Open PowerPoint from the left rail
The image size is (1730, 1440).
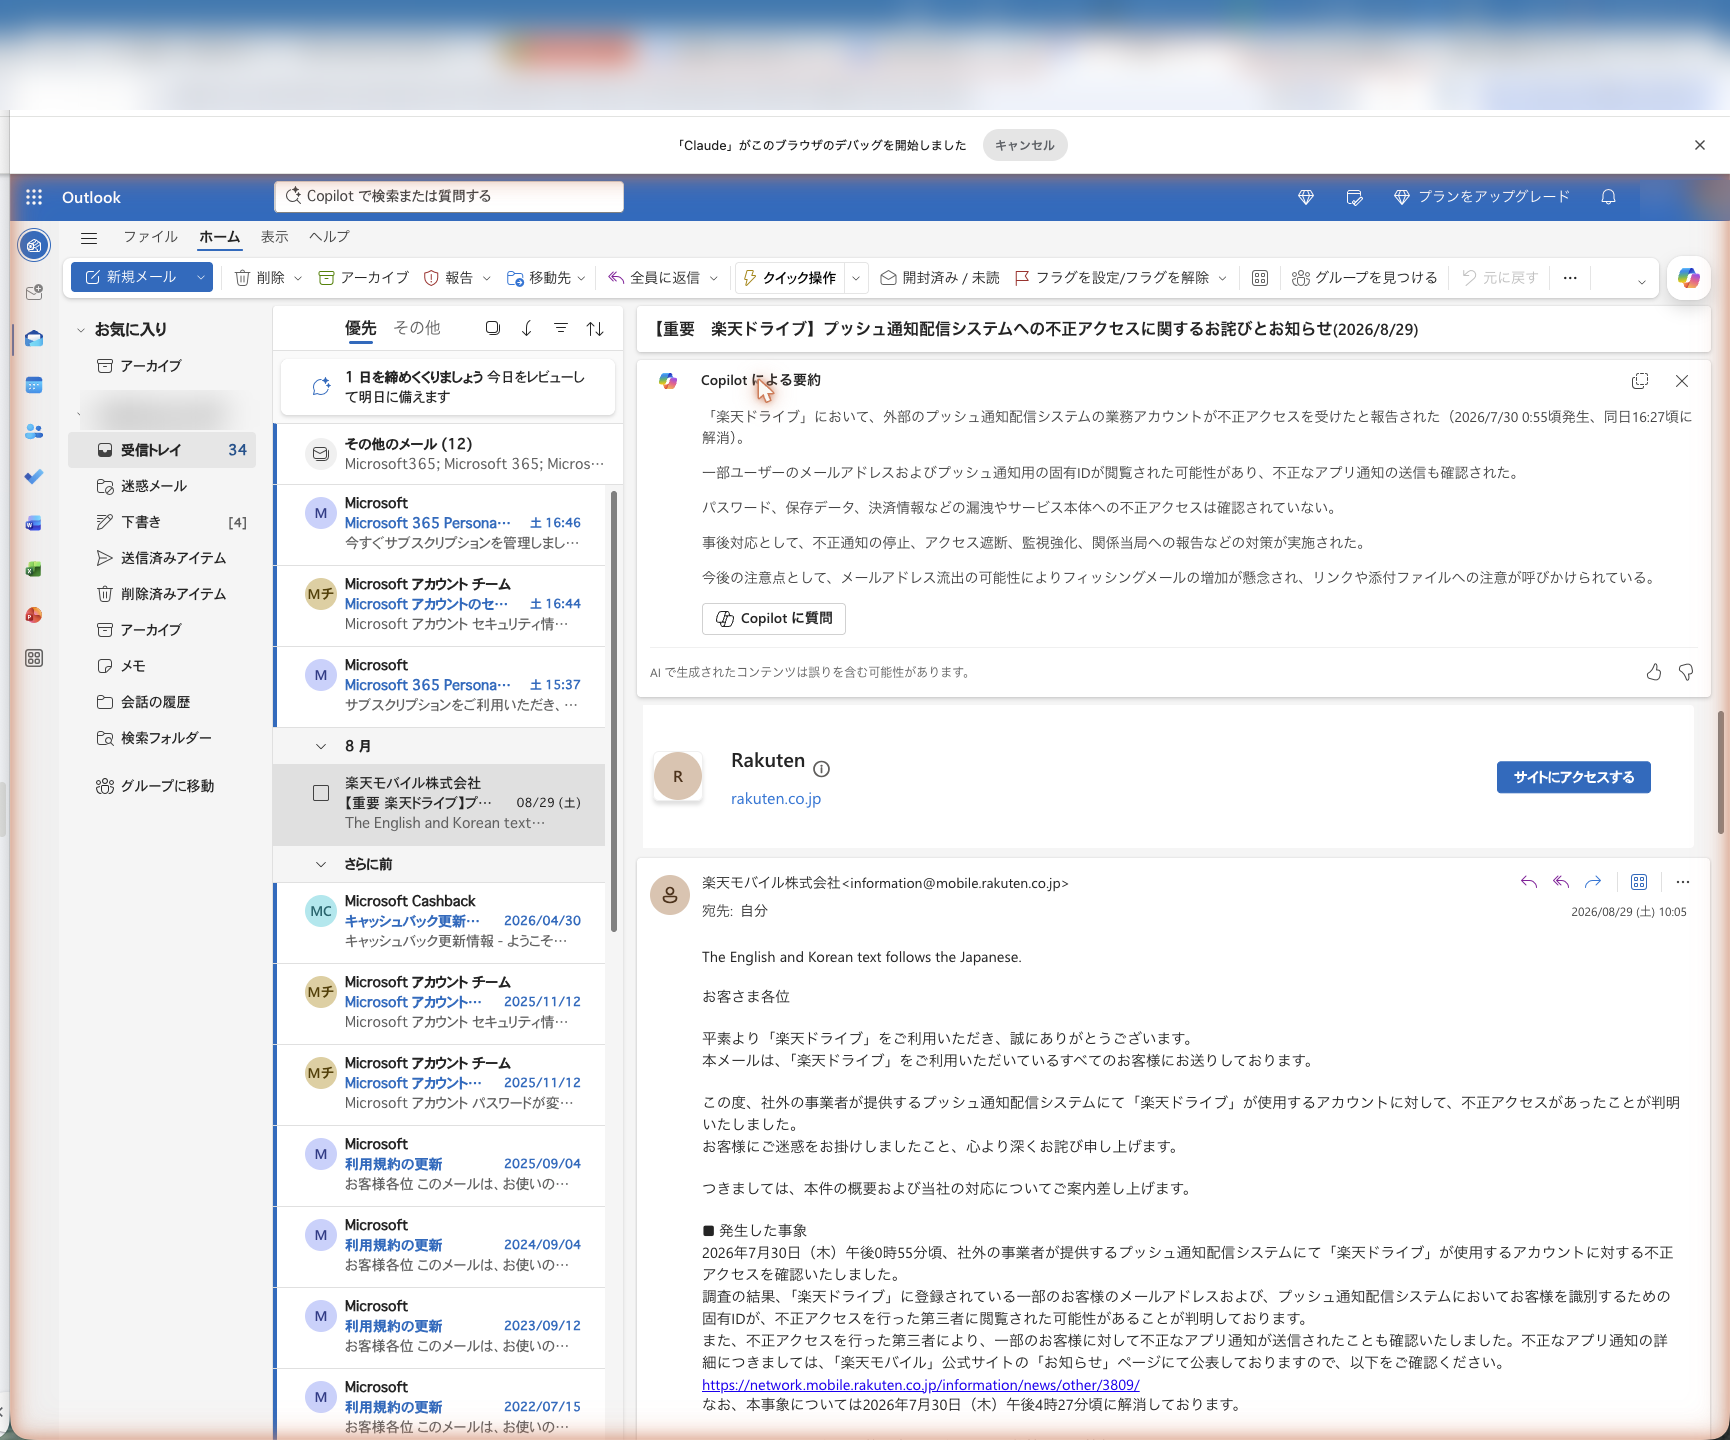click(34, 614)
